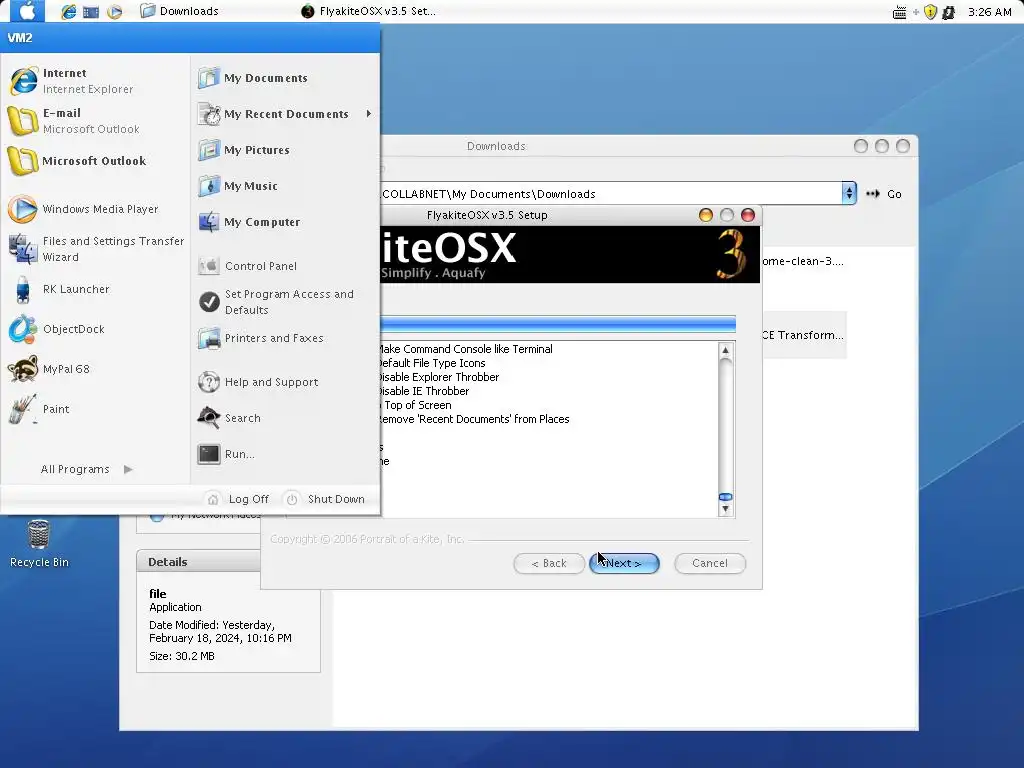Select "Remove 'Recent Documents' from Places" line
Screen dimensions: 1024x768
(473, 419)
